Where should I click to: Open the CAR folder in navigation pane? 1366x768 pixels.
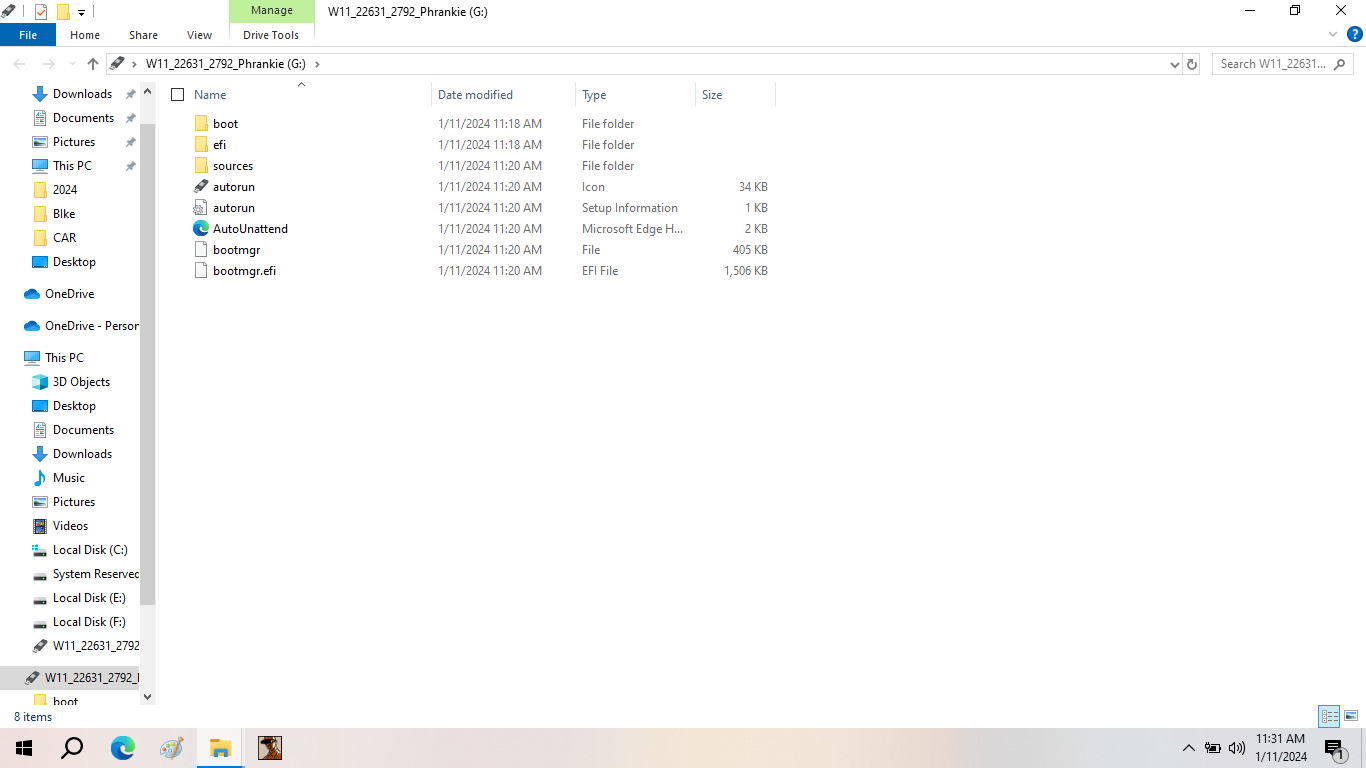(x=64, y=238)
